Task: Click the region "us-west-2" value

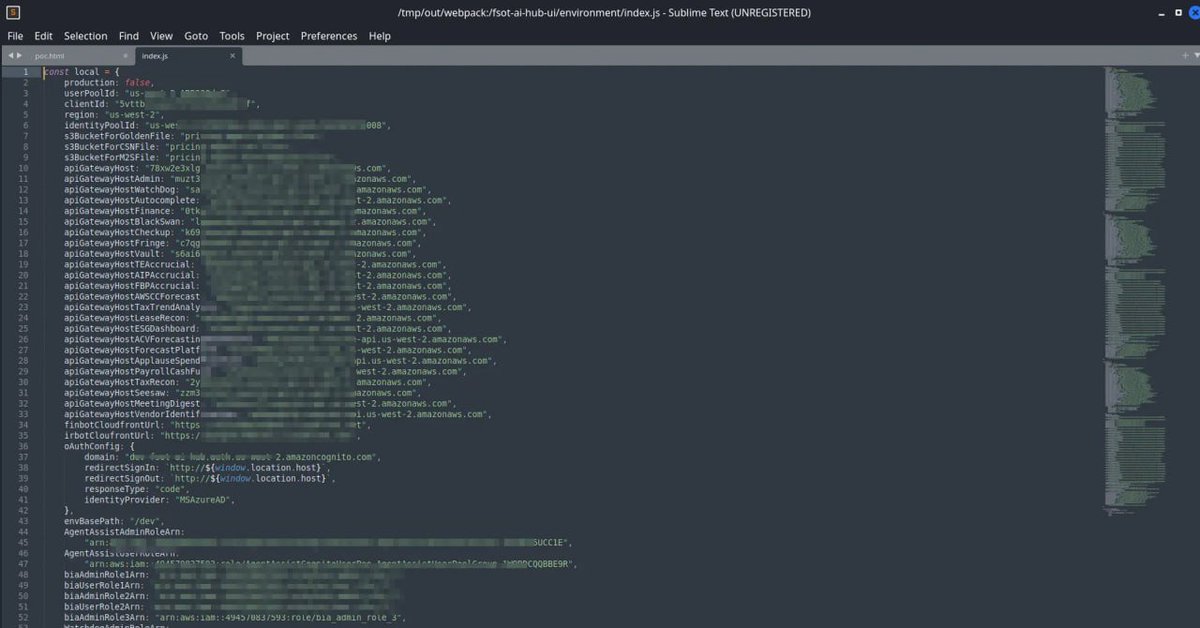Action: (x=133, y=115)
